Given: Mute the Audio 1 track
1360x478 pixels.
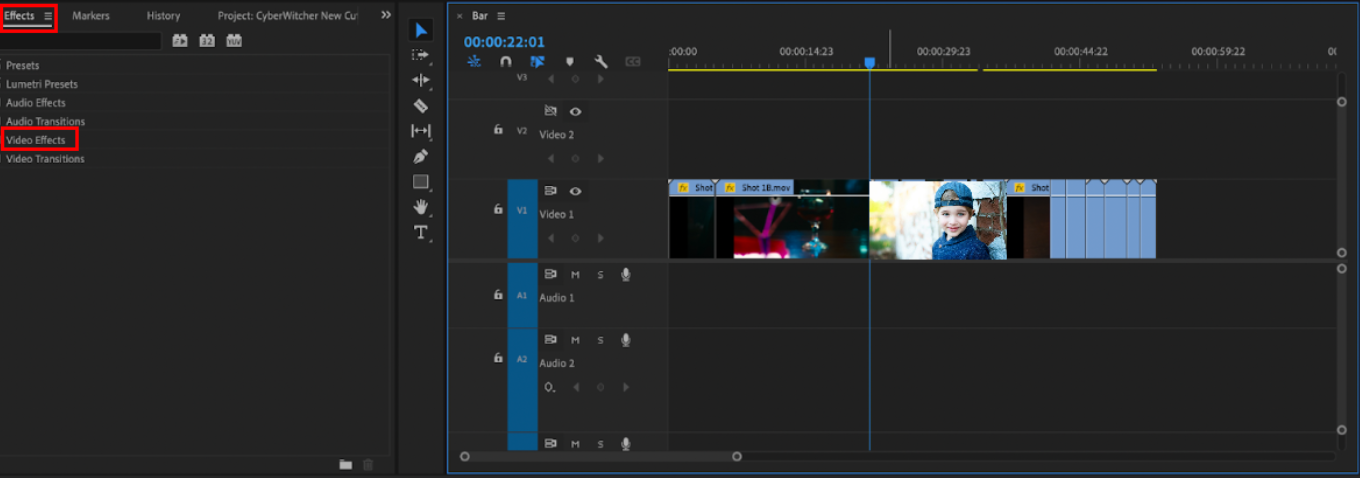Looking at the screenshot, I should [575, 275].
